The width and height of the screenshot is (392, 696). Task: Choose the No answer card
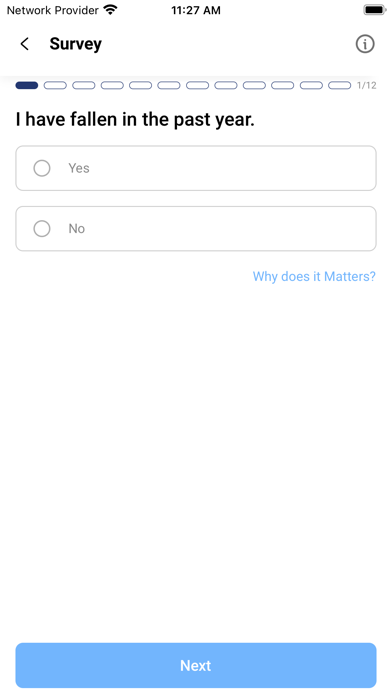tap(196, 229)
